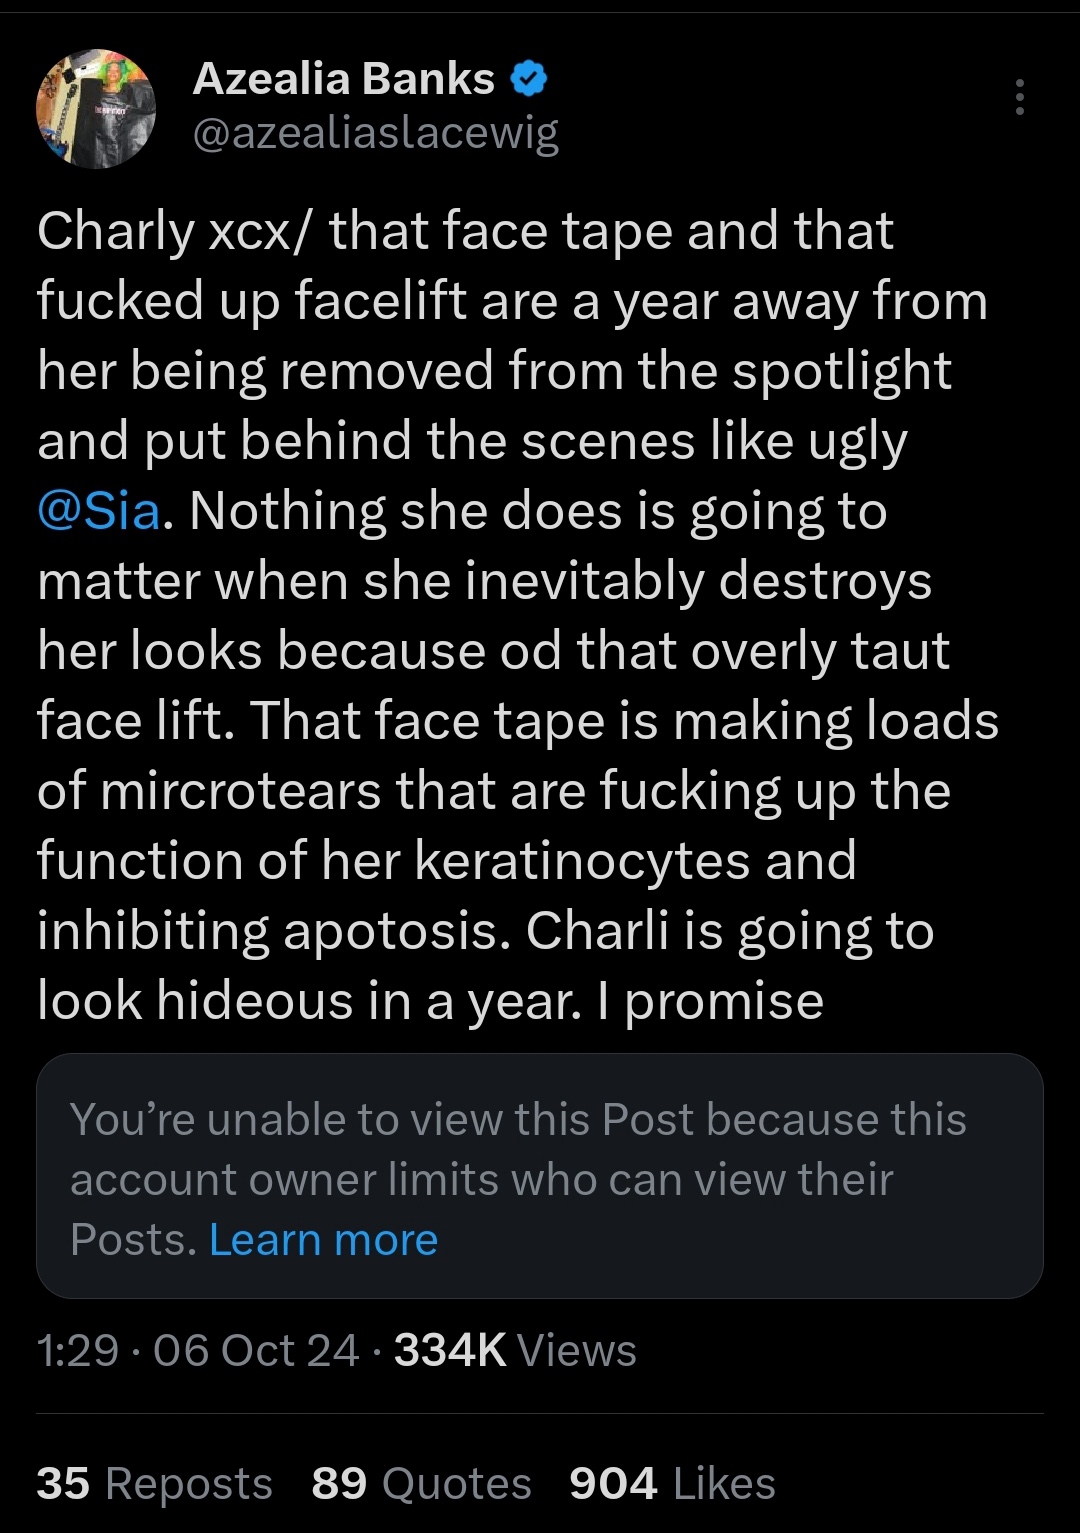Tap the word "spotlight" in the post

[841, 371]
